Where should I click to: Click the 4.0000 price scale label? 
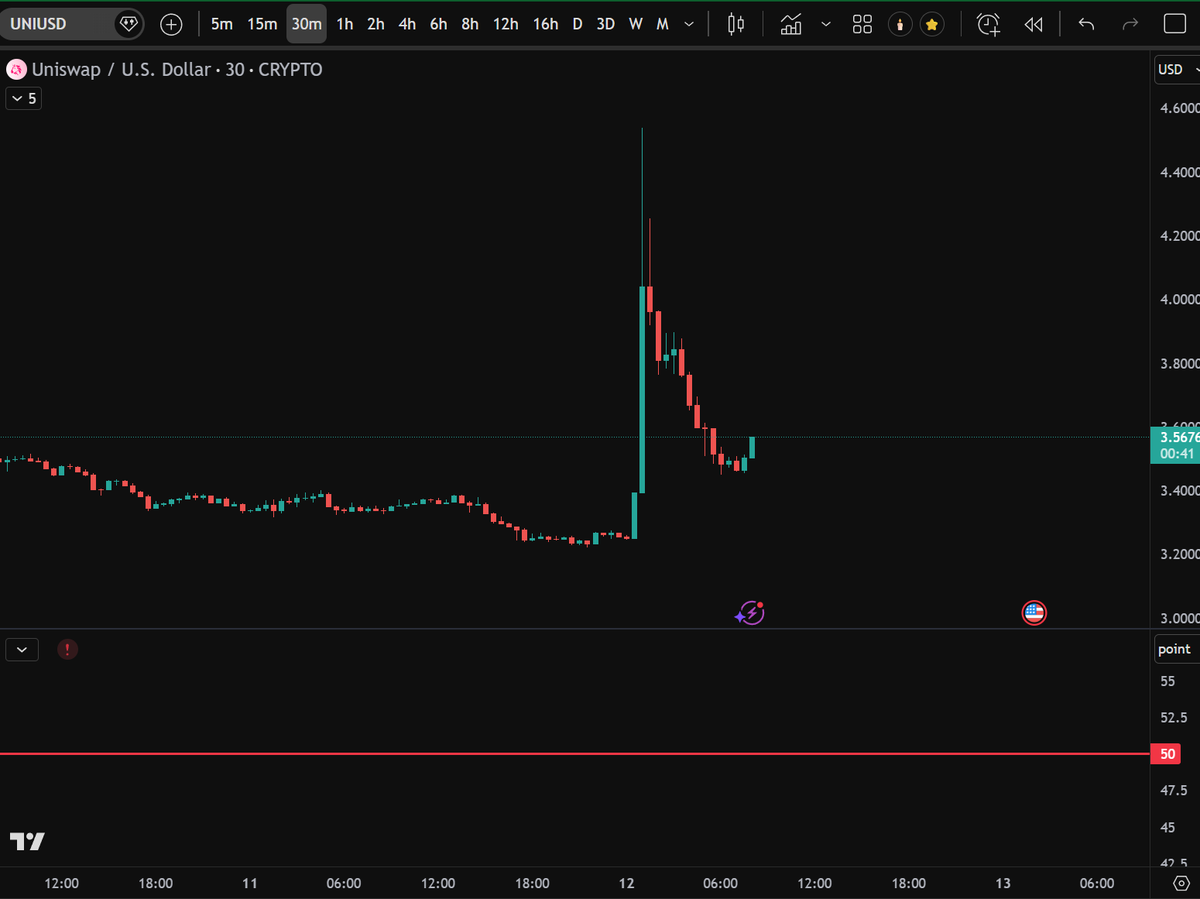(1178, 299)
